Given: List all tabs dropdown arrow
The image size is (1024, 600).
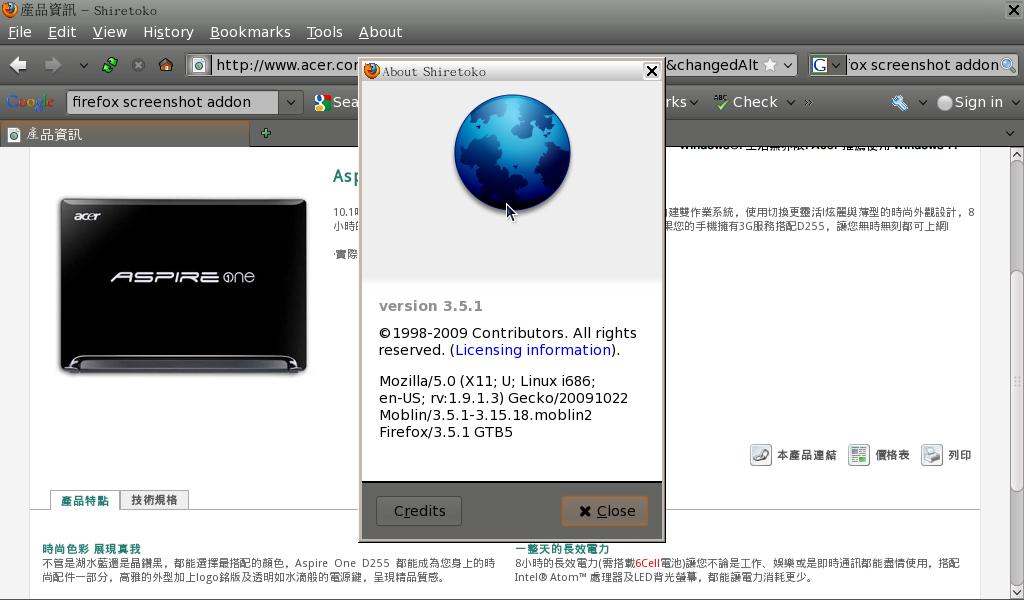Looking at the screenshot, I should (1010, 133).
